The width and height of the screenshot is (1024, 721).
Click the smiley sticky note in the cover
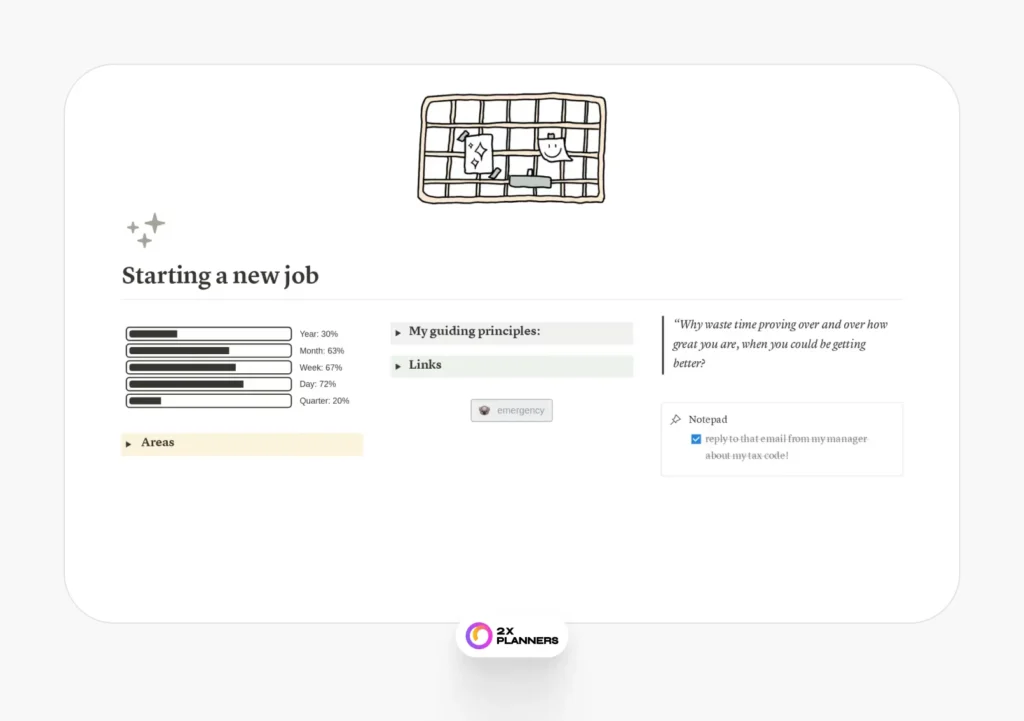552,149
